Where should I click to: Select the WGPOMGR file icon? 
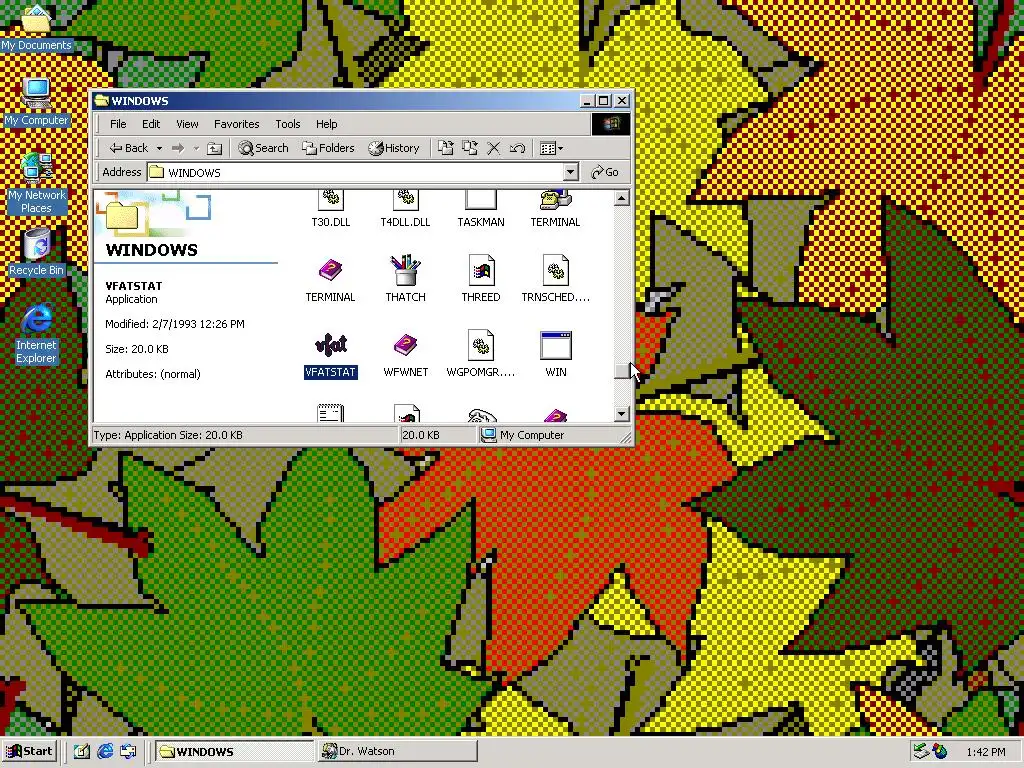481,345
